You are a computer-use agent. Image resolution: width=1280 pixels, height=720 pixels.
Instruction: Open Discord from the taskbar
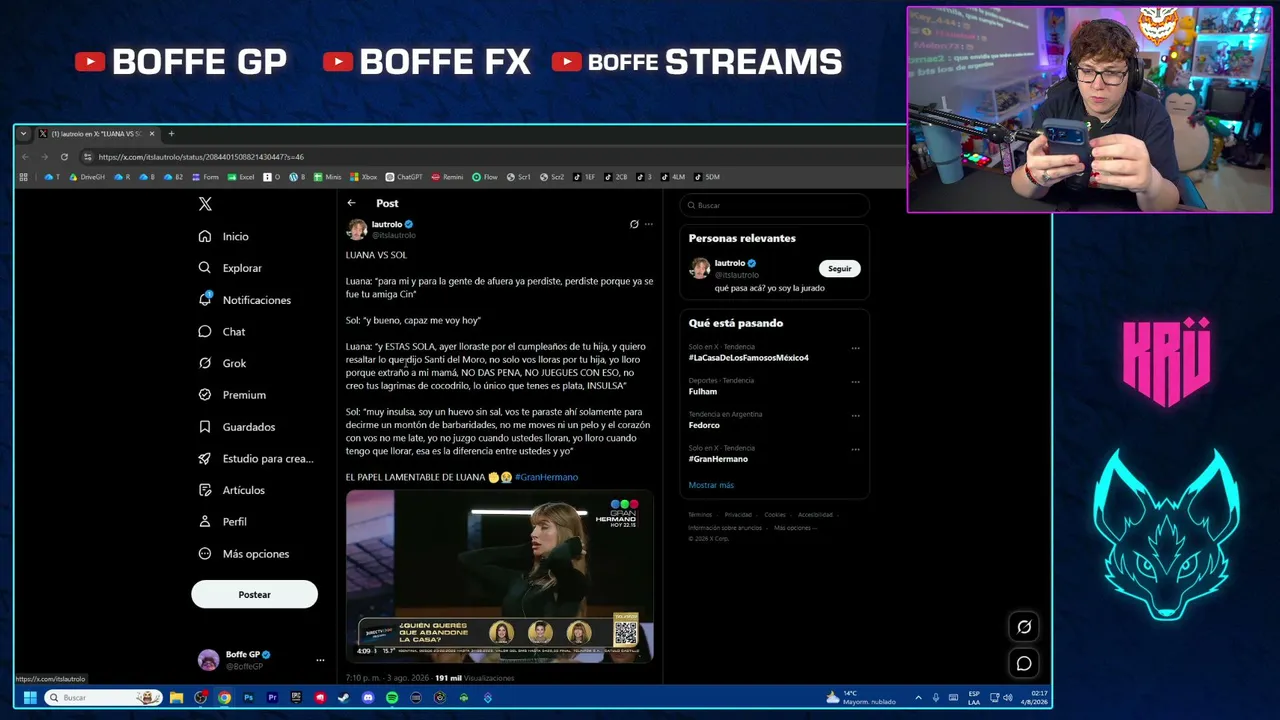[368, 698]
